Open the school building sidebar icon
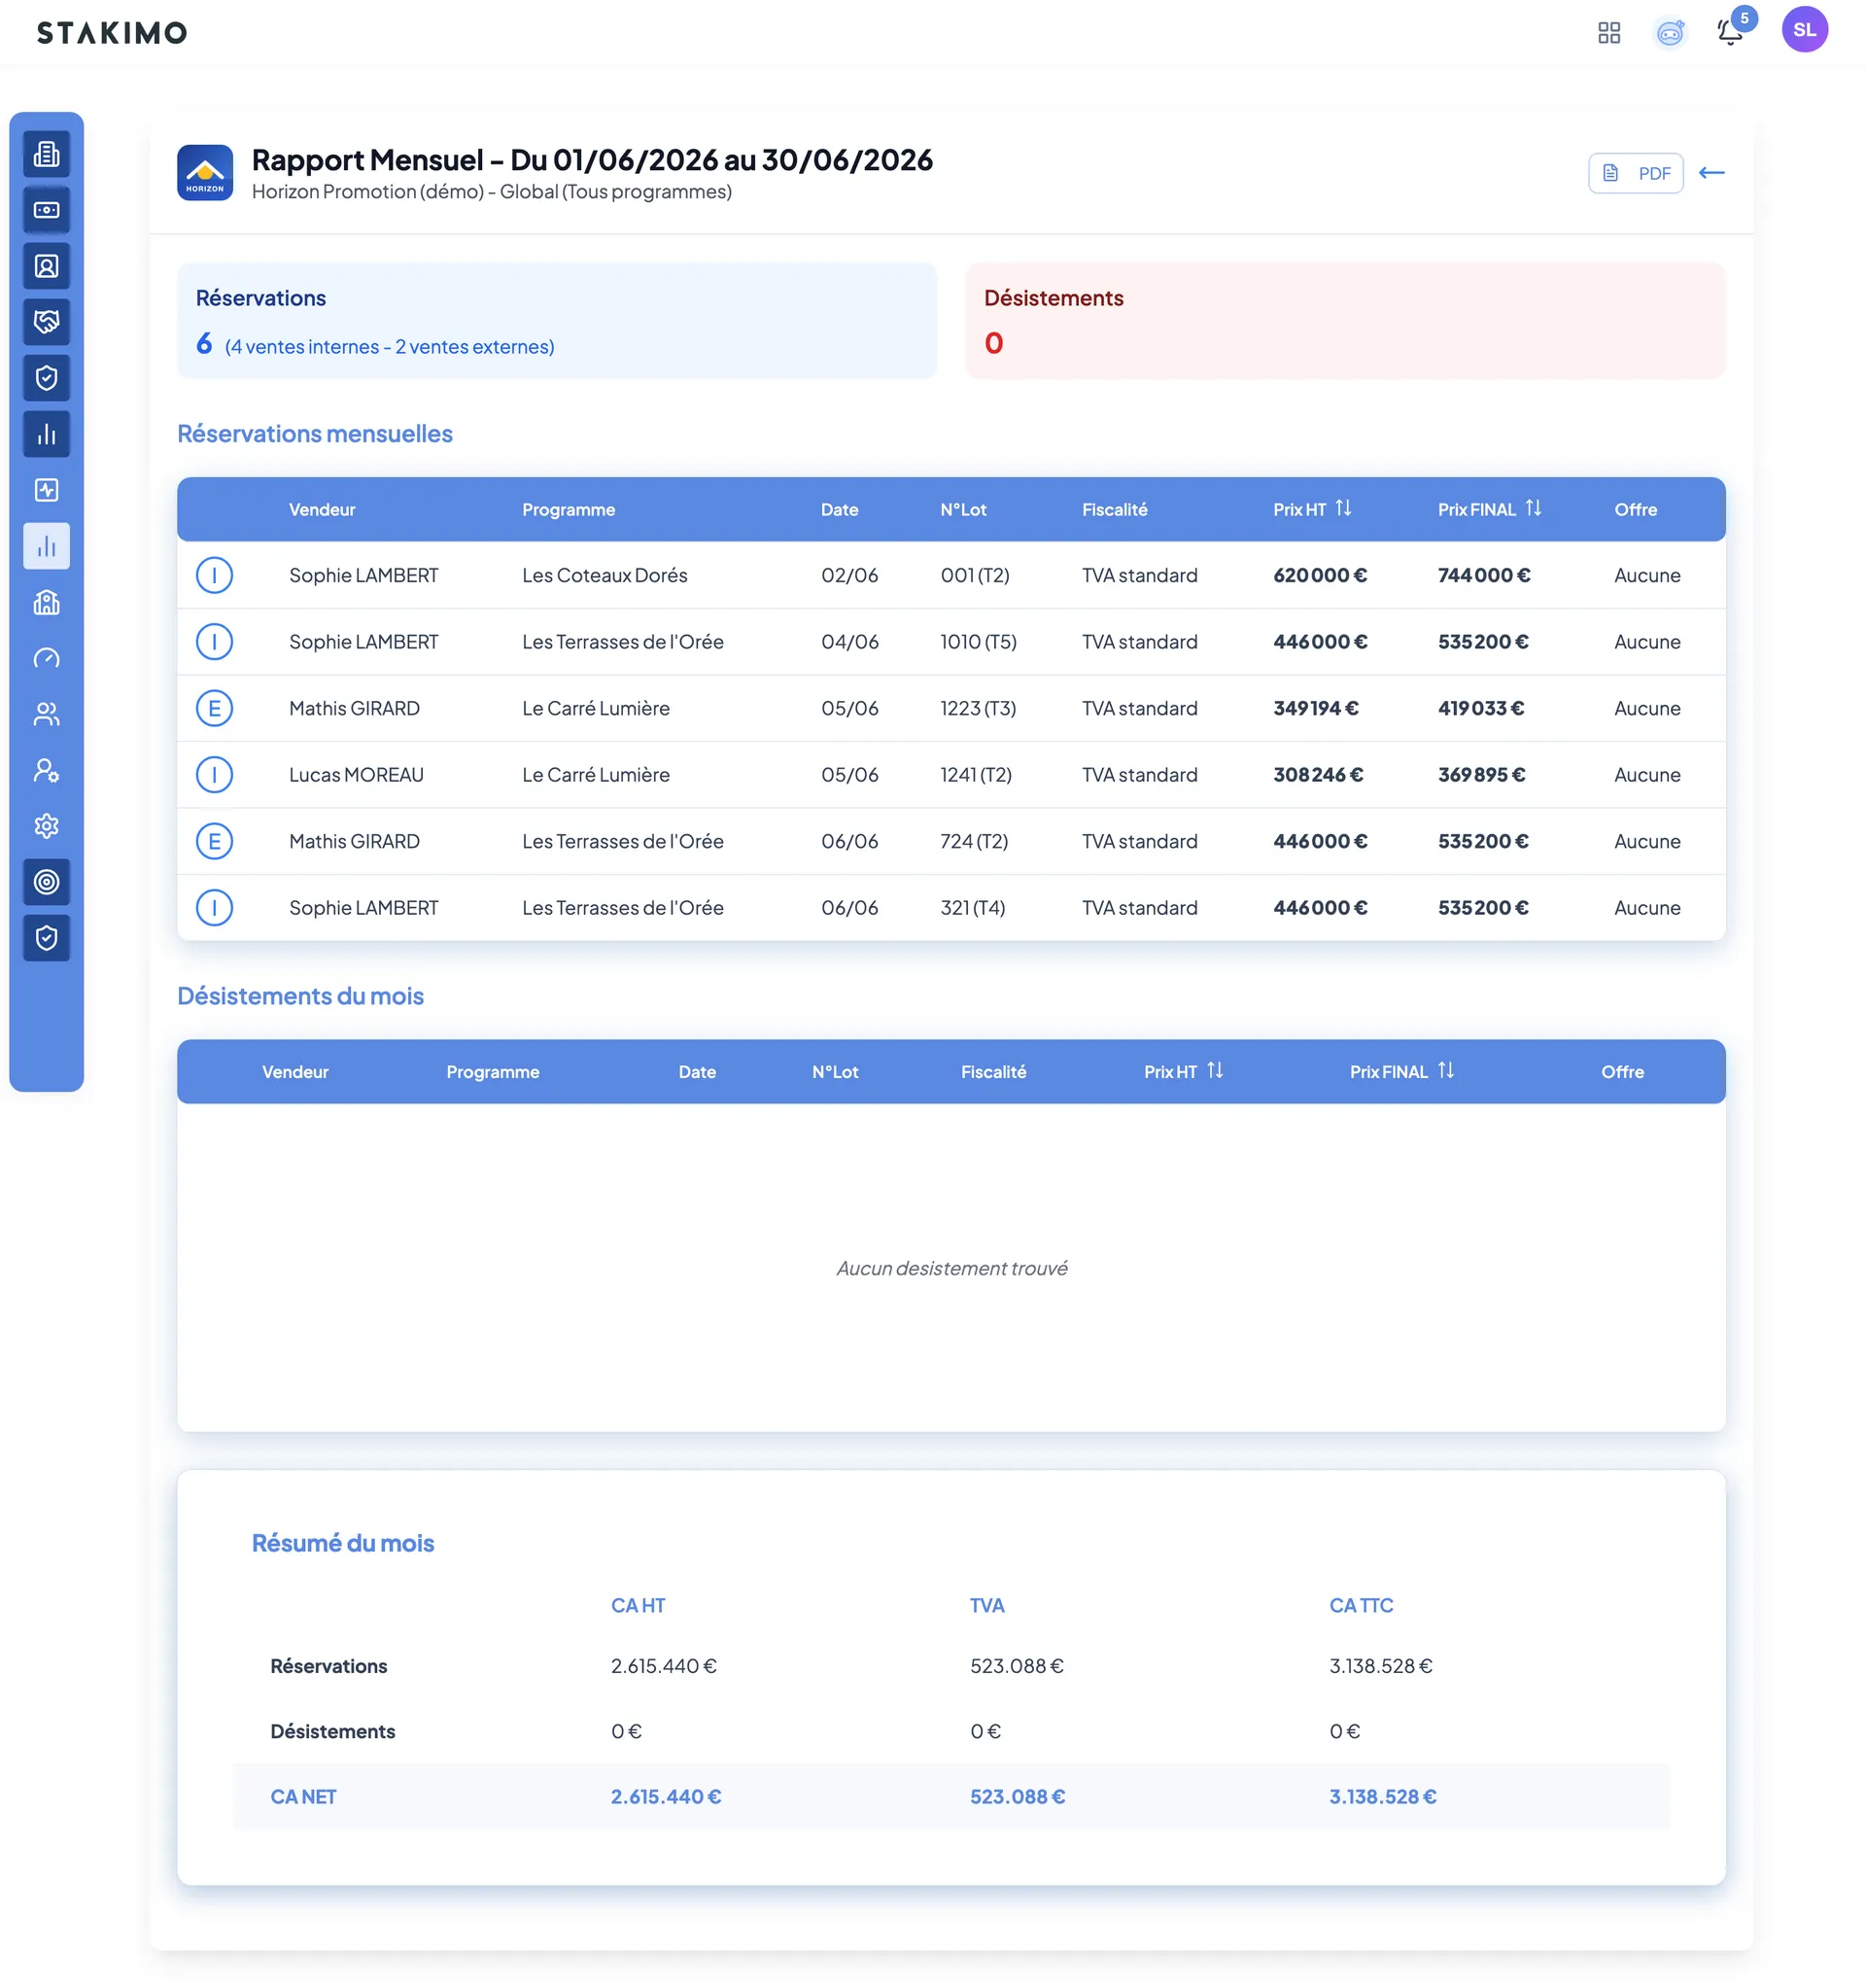1866x1988 pixels. (x=46, y=602)
